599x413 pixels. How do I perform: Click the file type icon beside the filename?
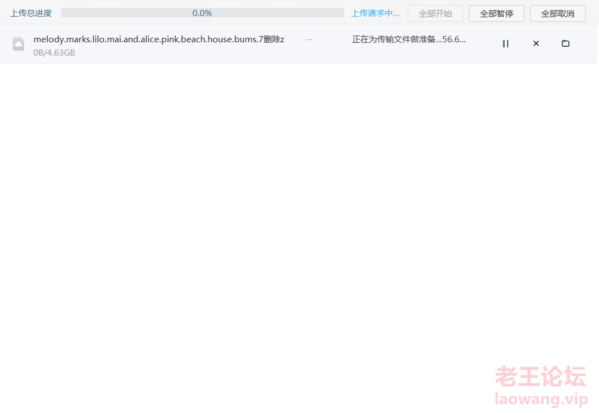(x=18, y=44)
